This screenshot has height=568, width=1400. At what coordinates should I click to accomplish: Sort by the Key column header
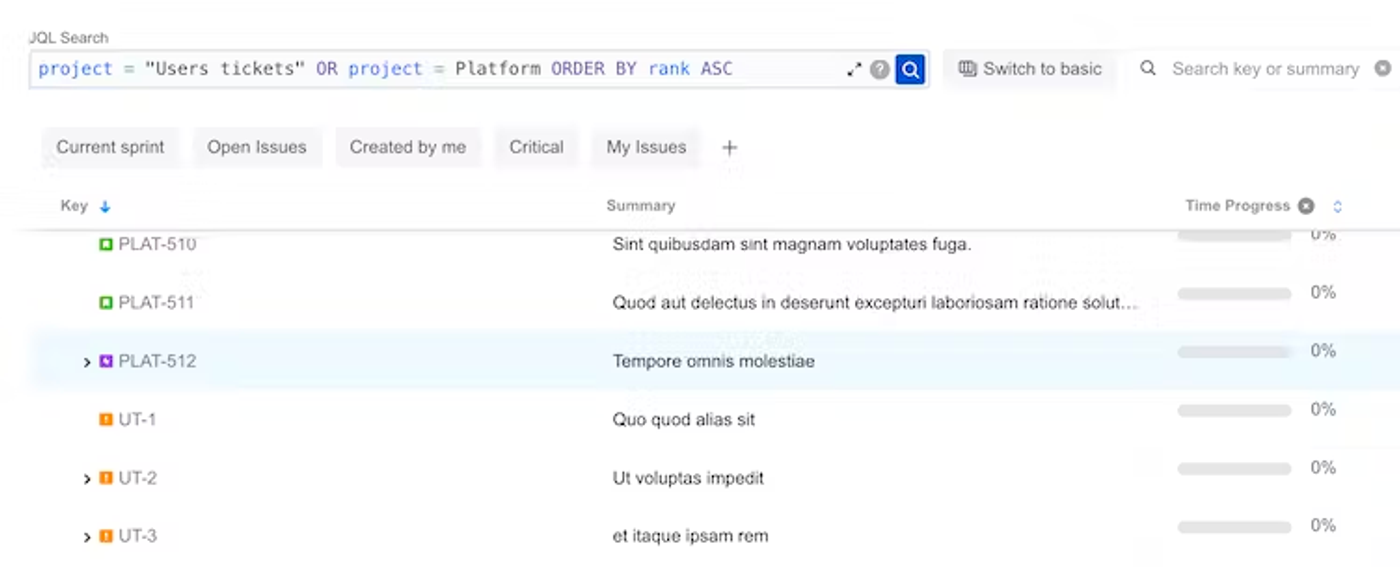(x=75, y=206)
